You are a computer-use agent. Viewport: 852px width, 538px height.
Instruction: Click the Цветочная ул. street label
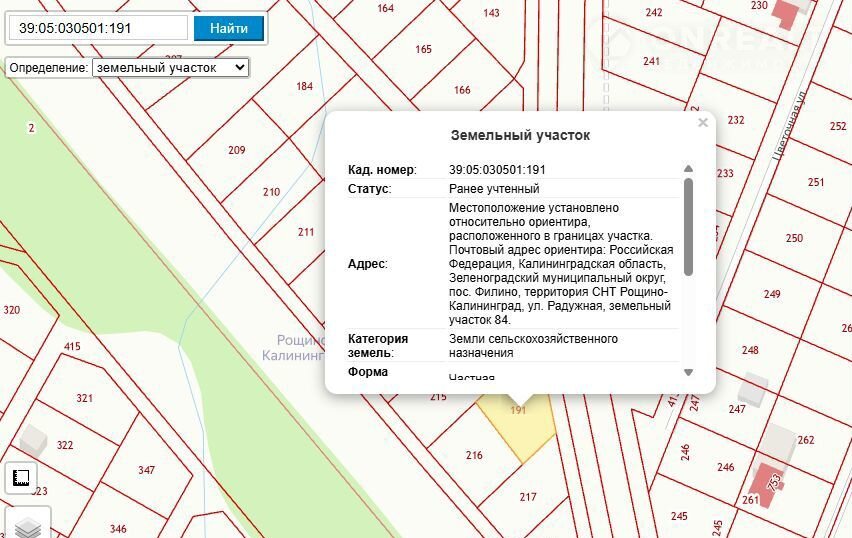click(x=791, y=130)
